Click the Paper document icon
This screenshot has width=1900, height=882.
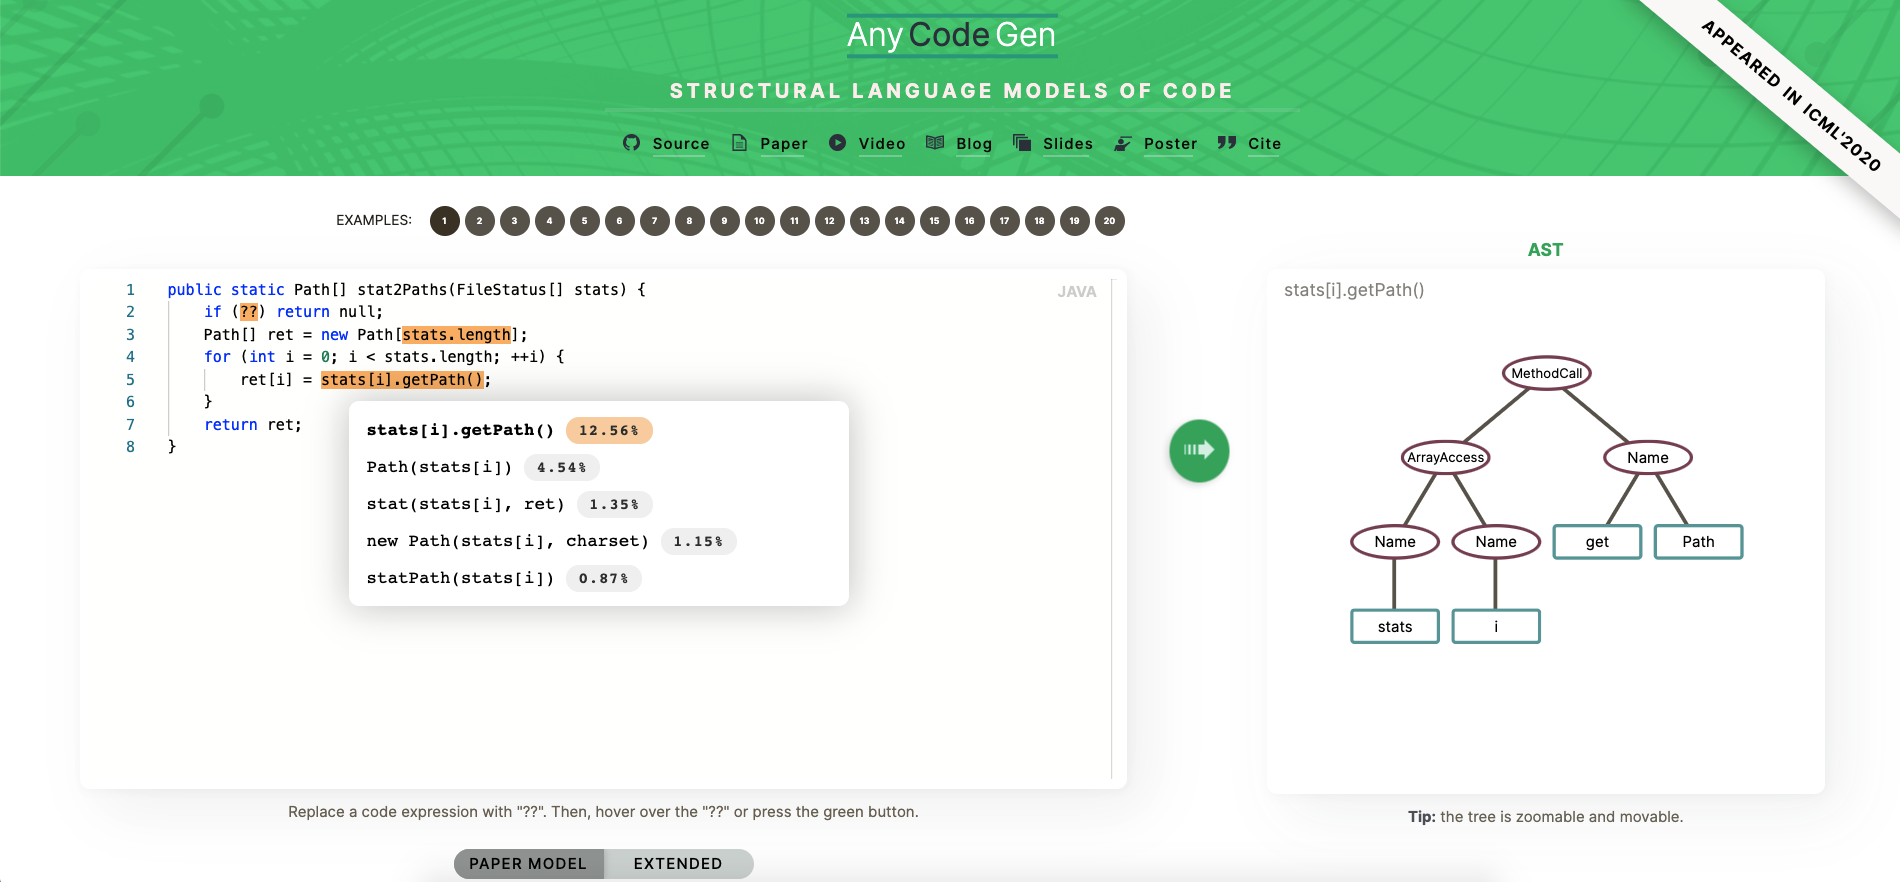click(739, 143)
